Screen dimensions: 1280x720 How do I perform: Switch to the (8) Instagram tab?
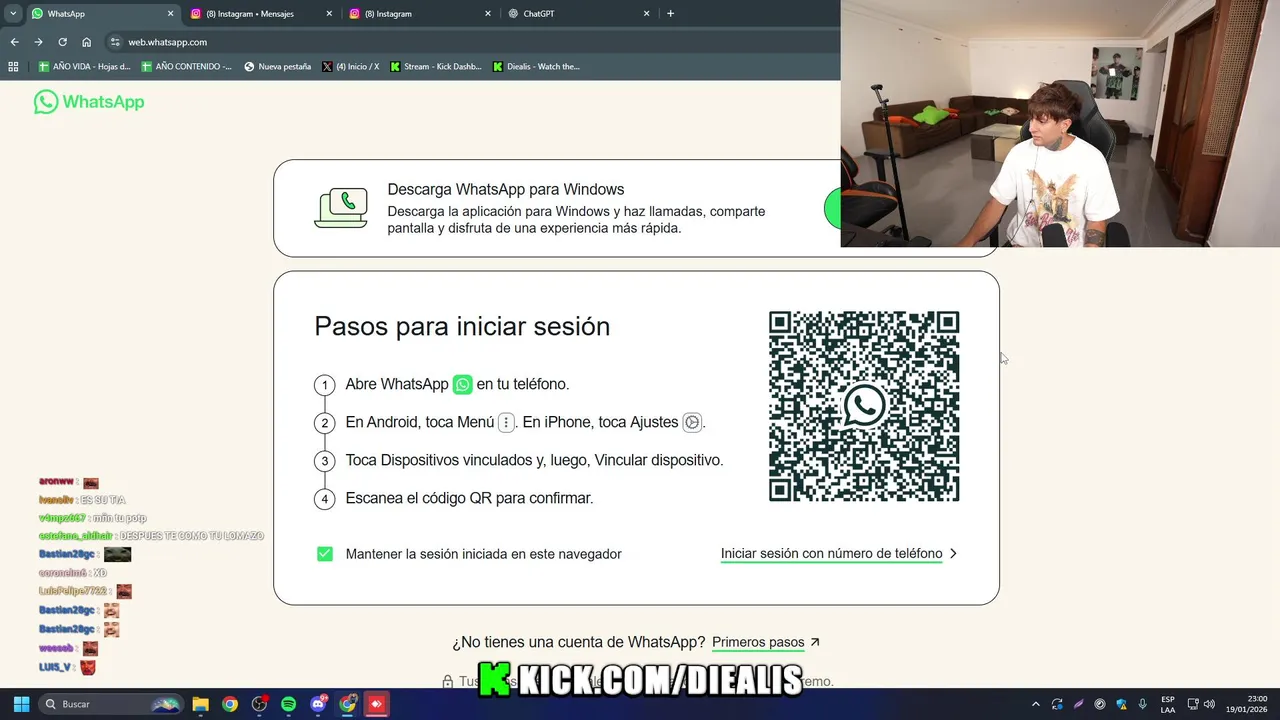421,14
